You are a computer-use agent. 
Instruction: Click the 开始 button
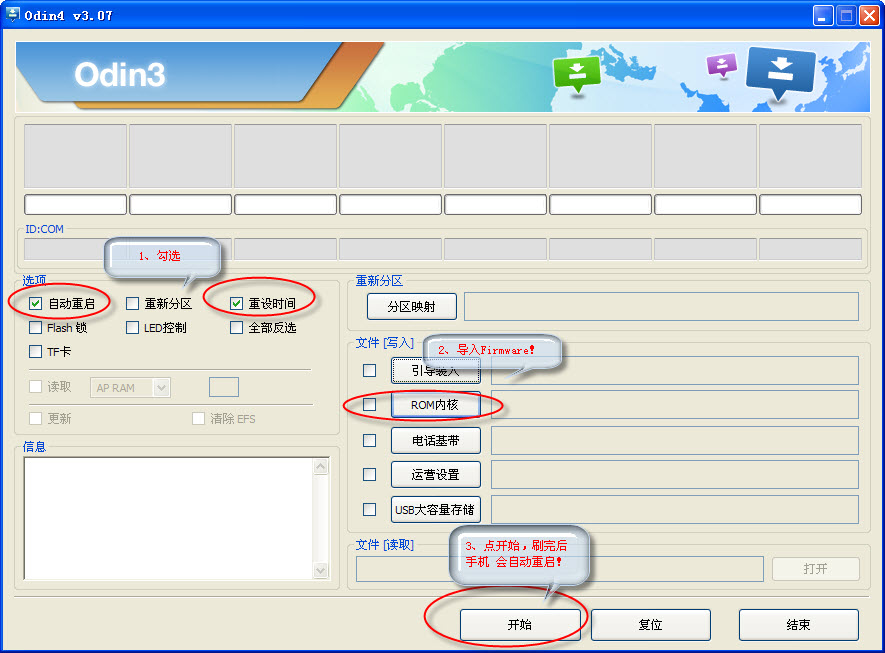pyautogui.click(x=520, y=625)
